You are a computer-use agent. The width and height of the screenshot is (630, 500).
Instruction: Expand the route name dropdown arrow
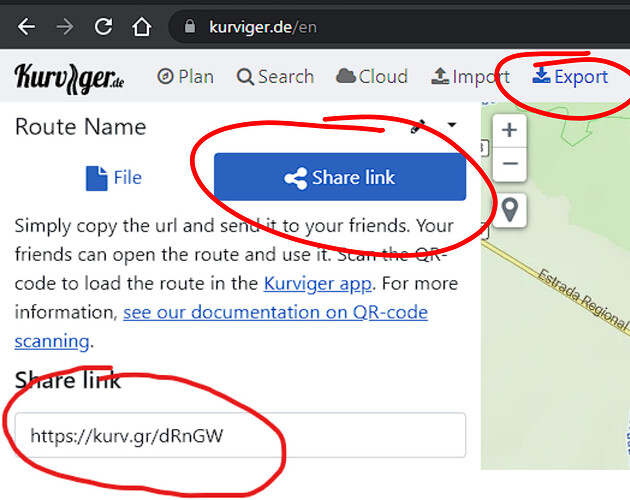[x=452, y=125]
